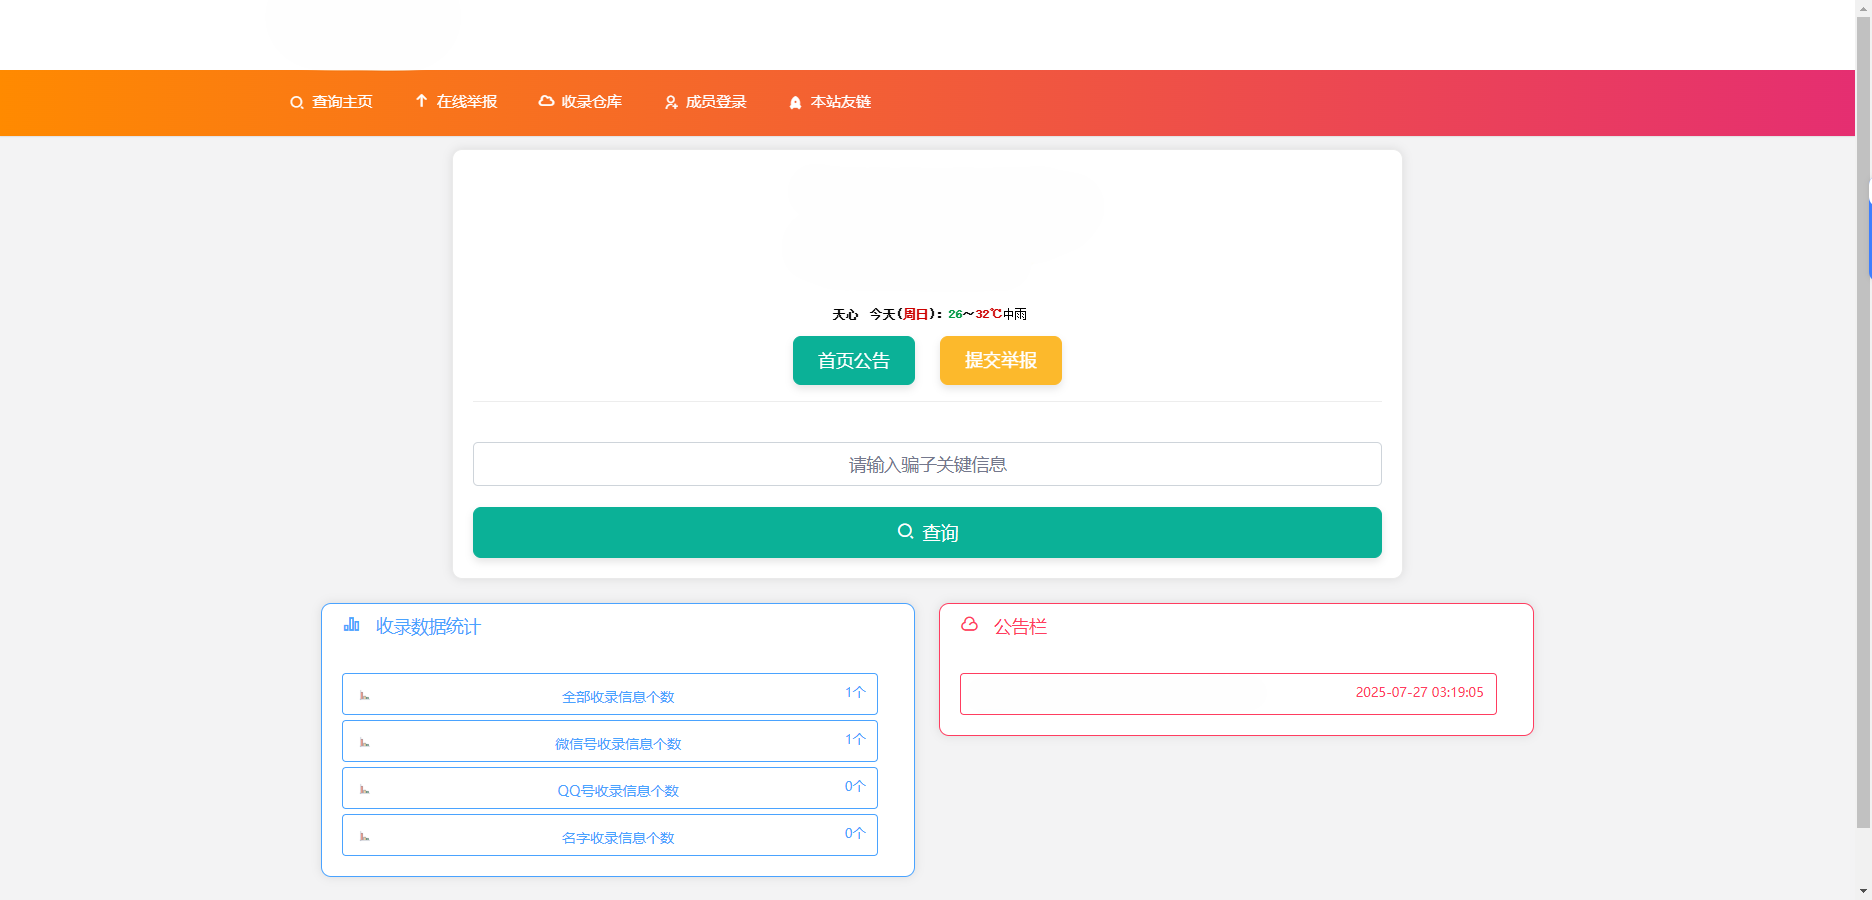Image resolution: width=1872 pixels, height=900 pixels.
Task: Click the 1个 count in 全部收录信息个数 row
Action: (855, 692)
